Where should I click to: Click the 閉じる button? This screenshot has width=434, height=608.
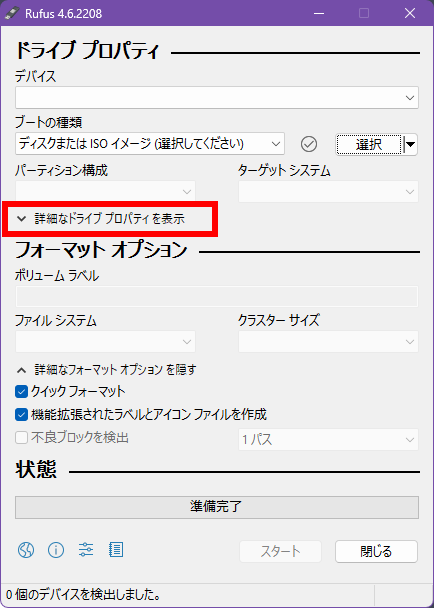[x=376, y=551]
